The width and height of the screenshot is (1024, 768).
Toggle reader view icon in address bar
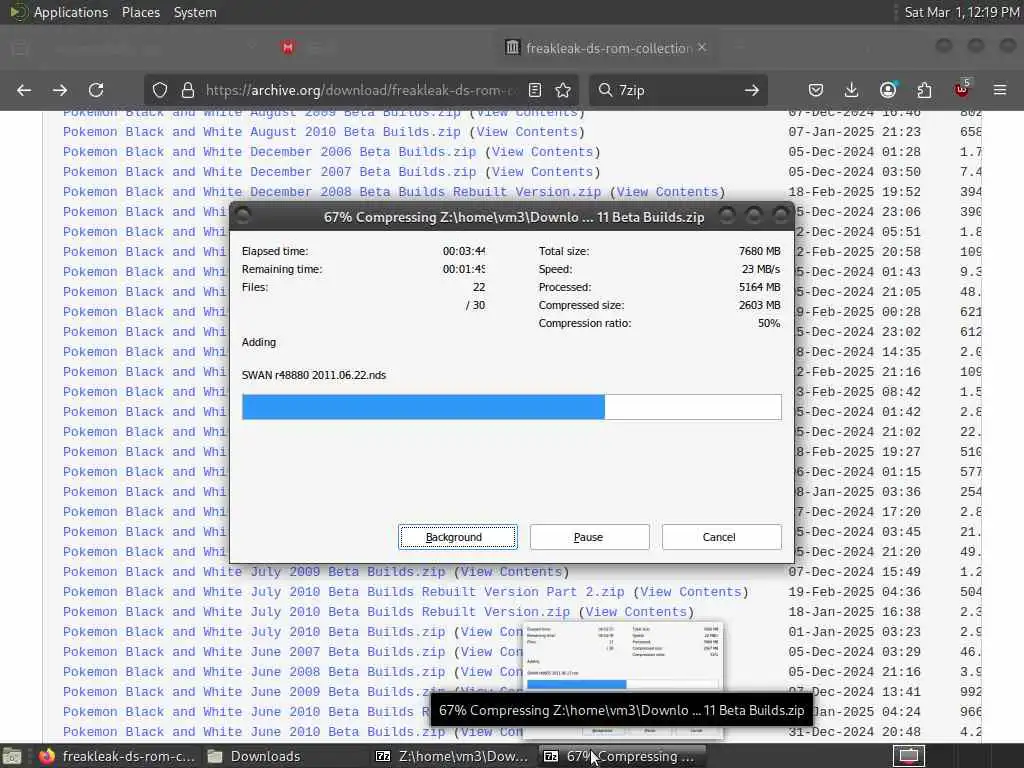coord(535,90)
